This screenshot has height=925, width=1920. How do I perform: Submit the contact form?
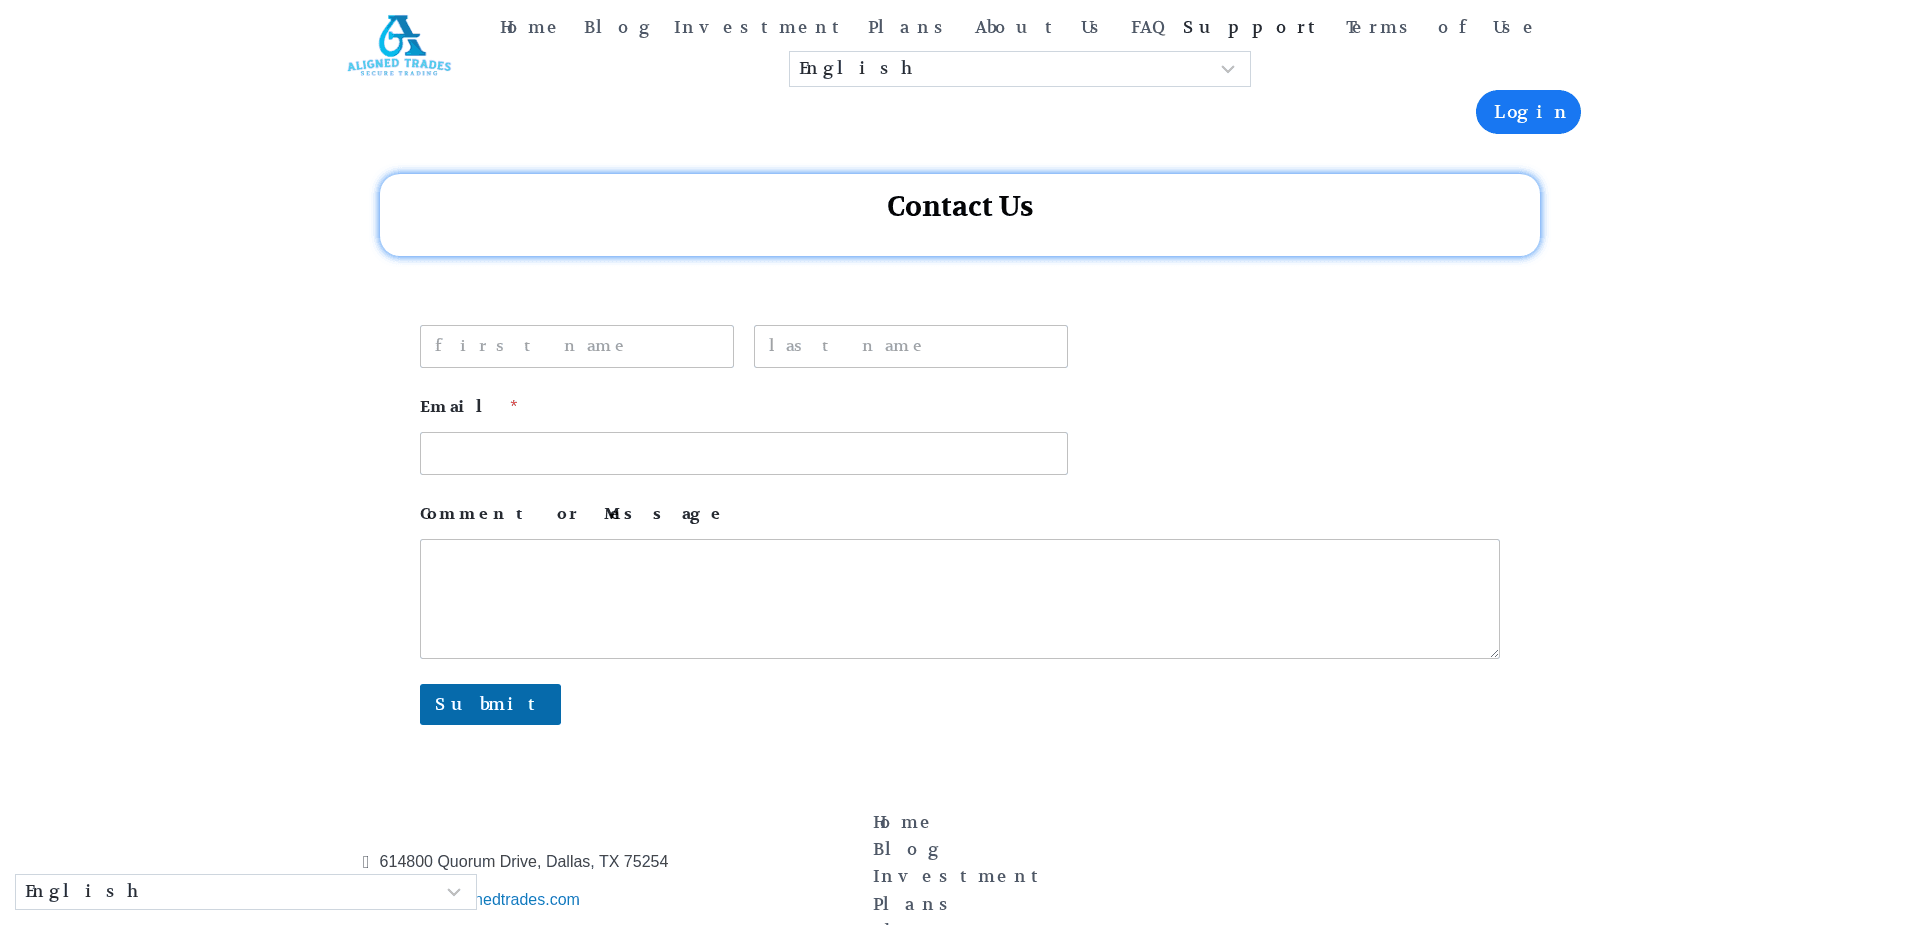click(x=489, y=704)
